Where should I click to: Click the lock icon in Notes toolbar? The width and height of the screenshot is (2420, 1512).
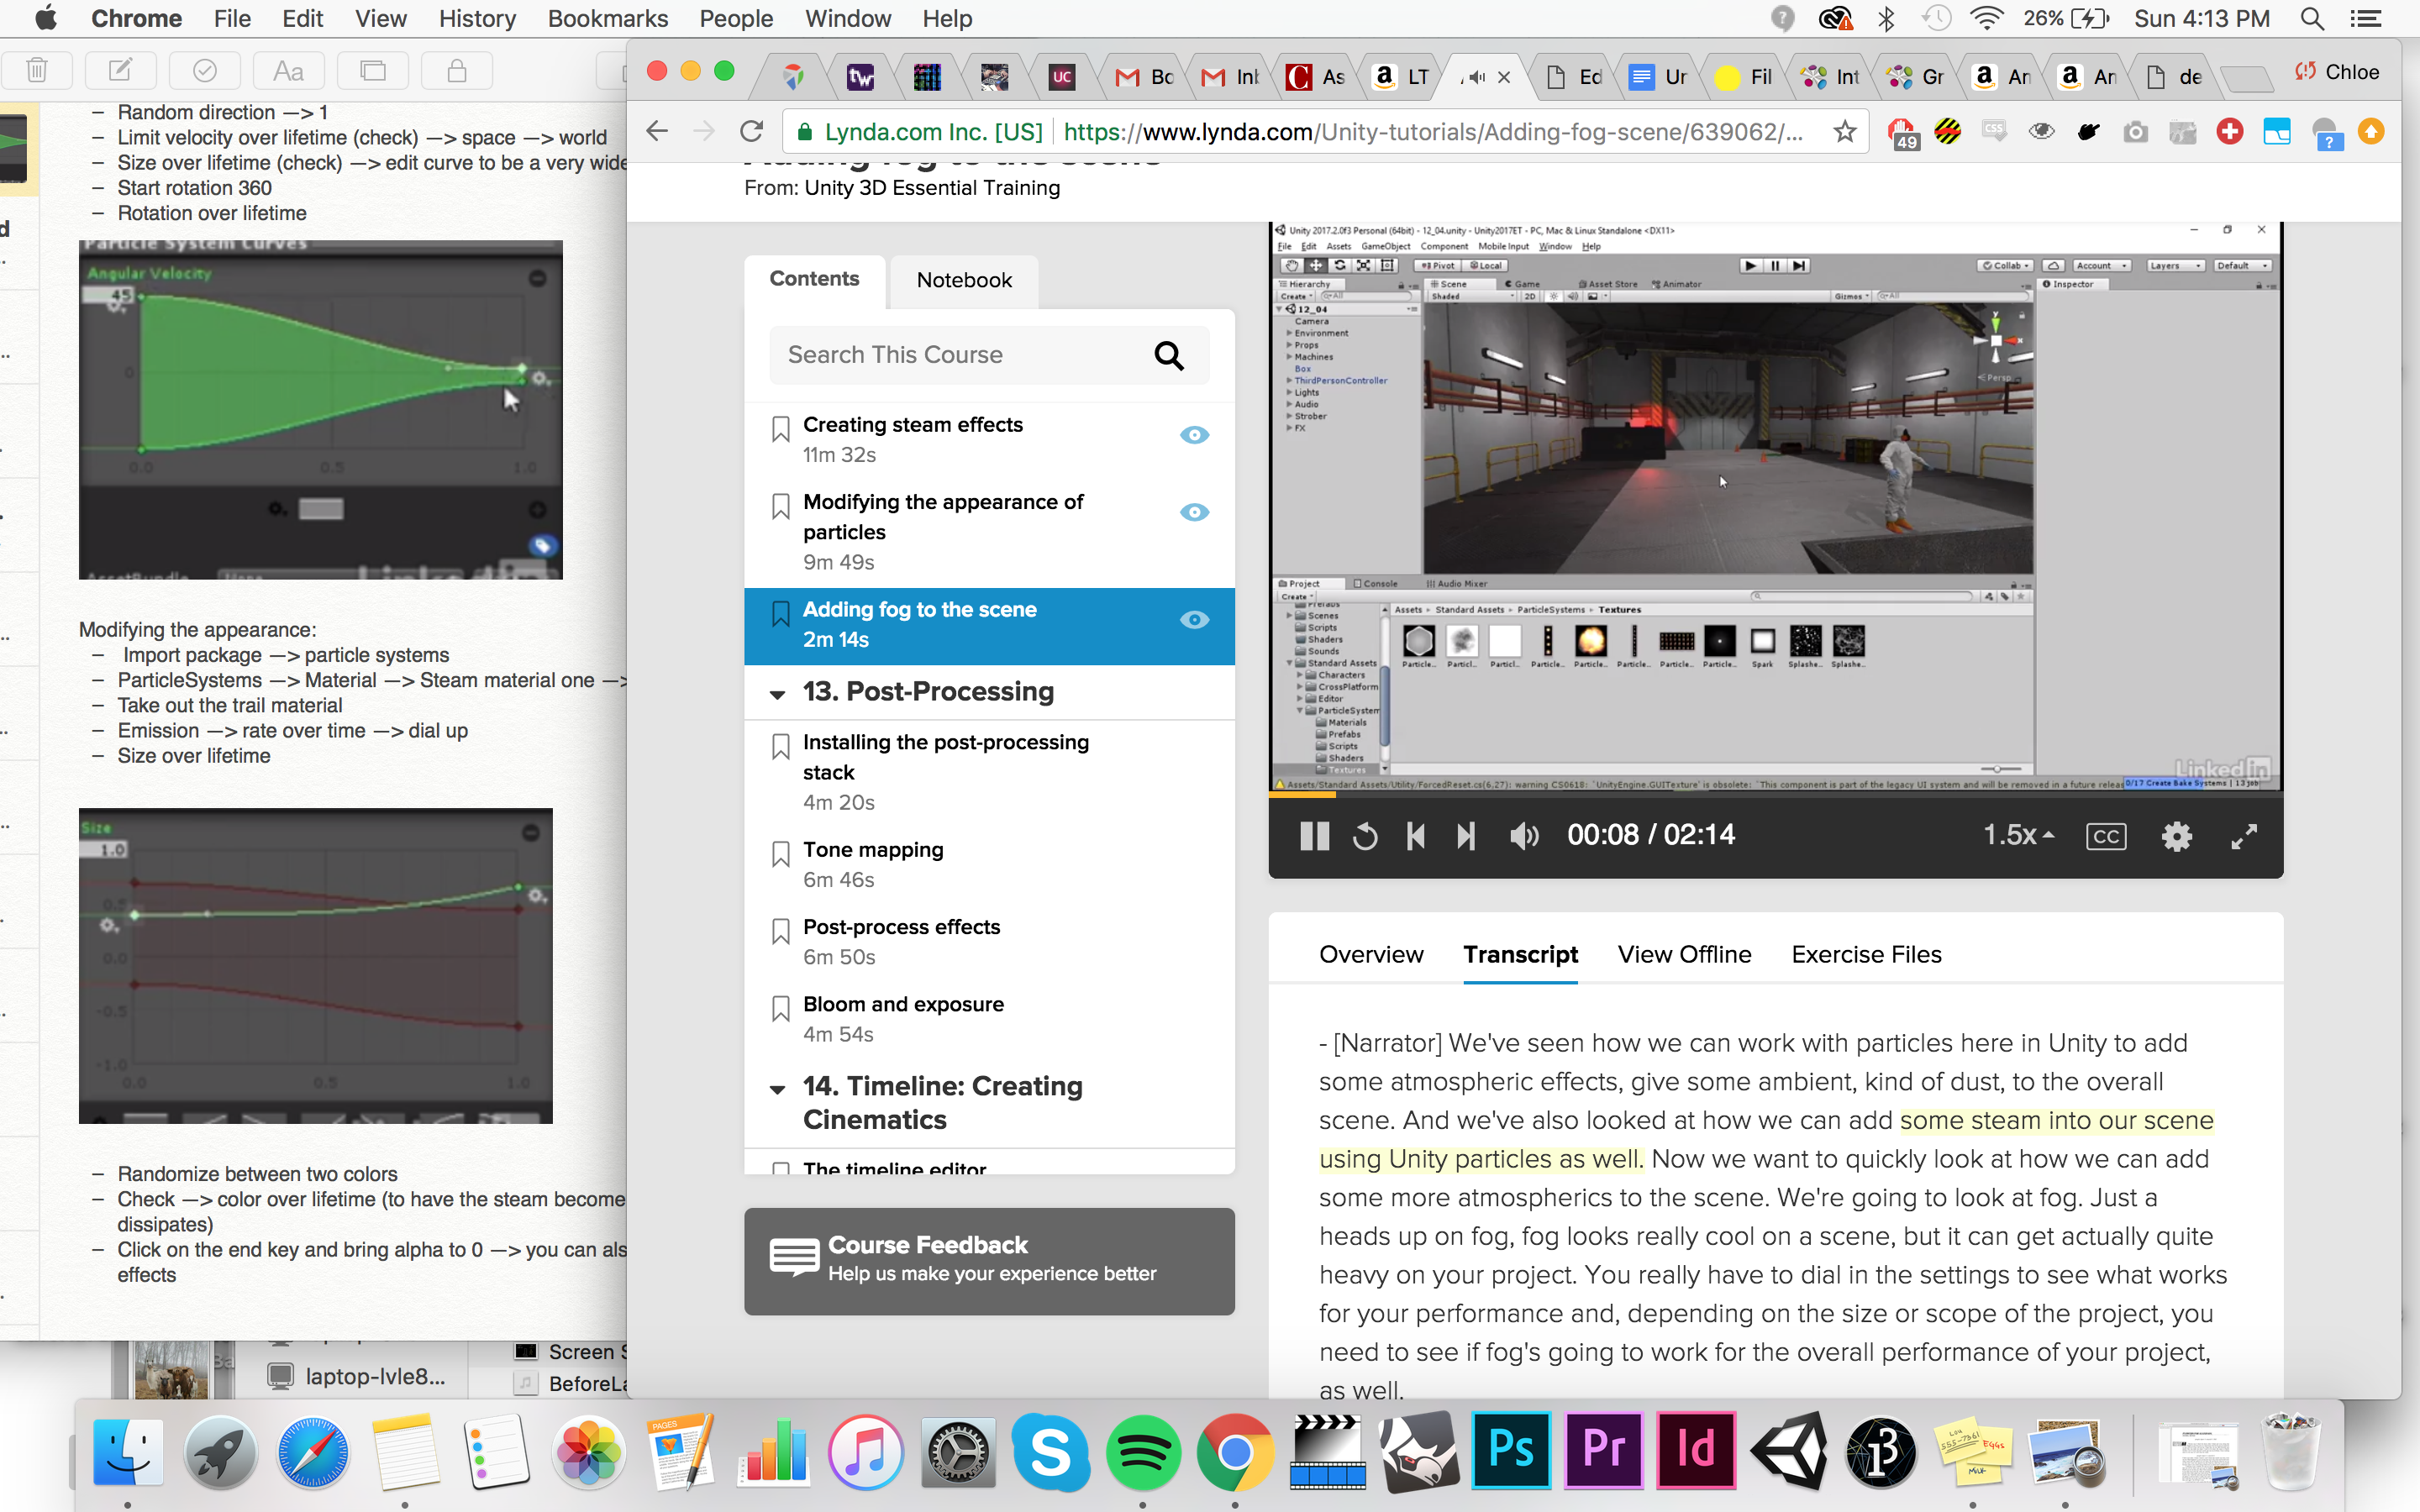(x=456, y=70)
